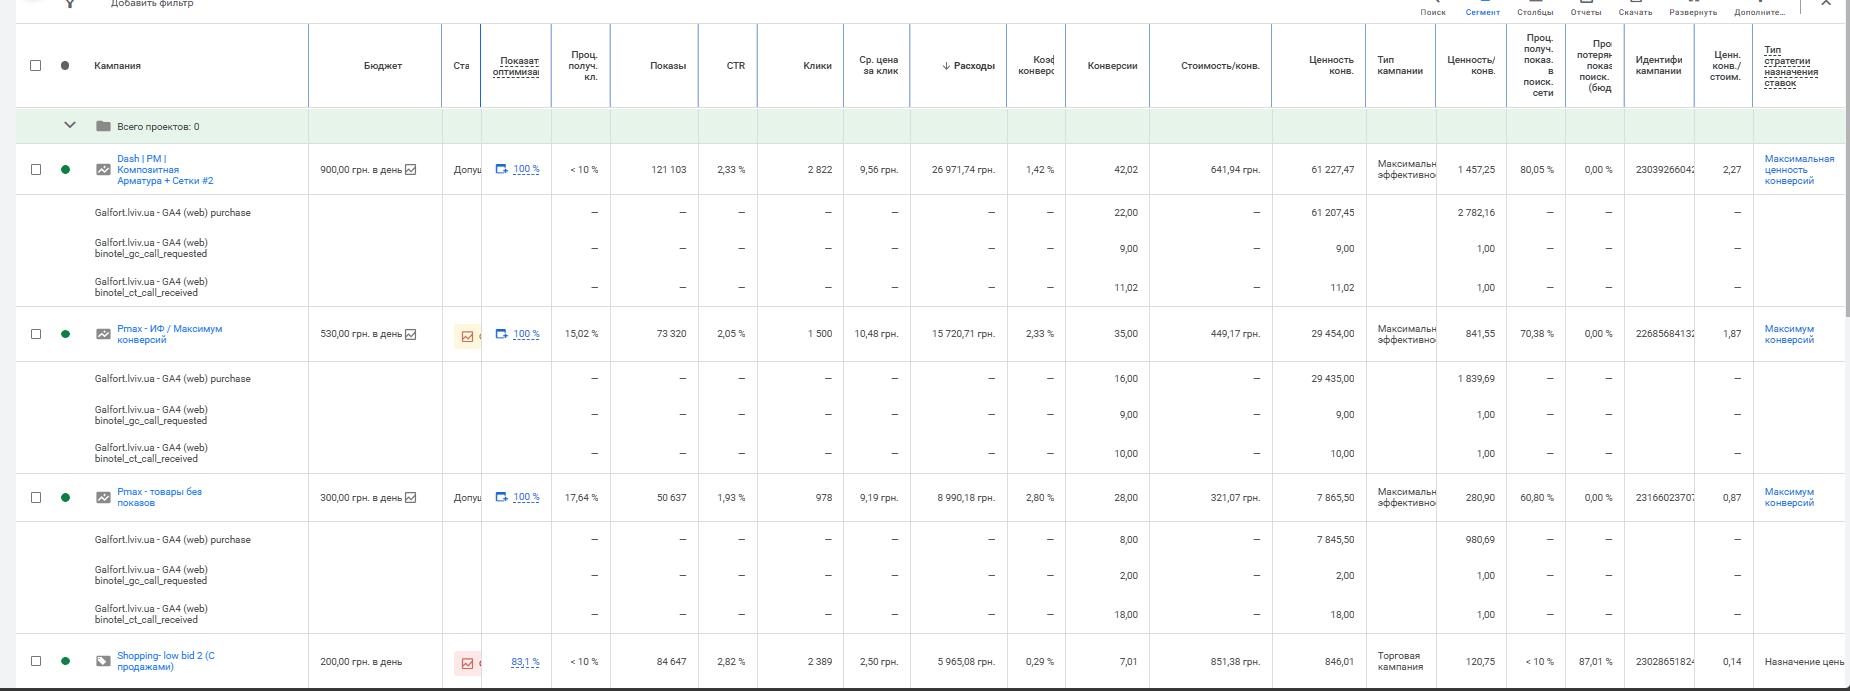Collapse the Всего проектов row chevron

pos(70,125)
